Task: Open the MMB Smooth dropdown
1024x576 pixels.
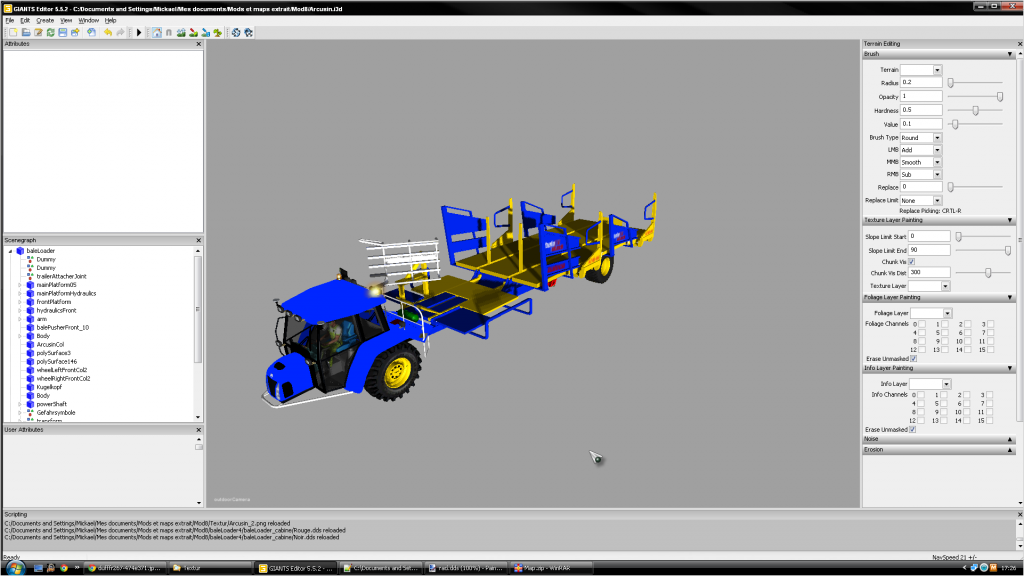Action: (937, 162)
